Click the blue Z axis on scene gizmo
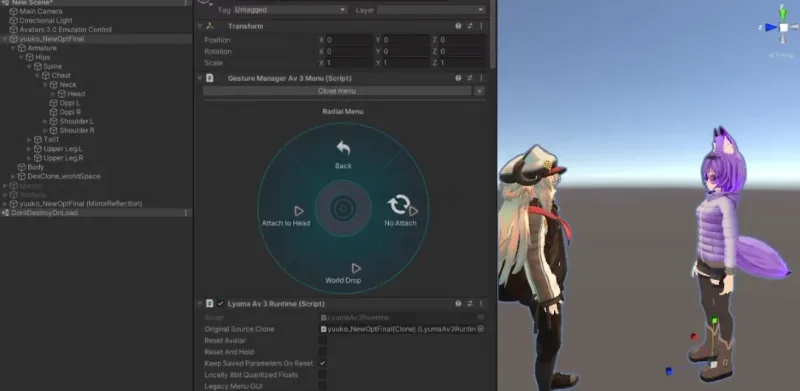800x391 pixels. click(770, 27)
